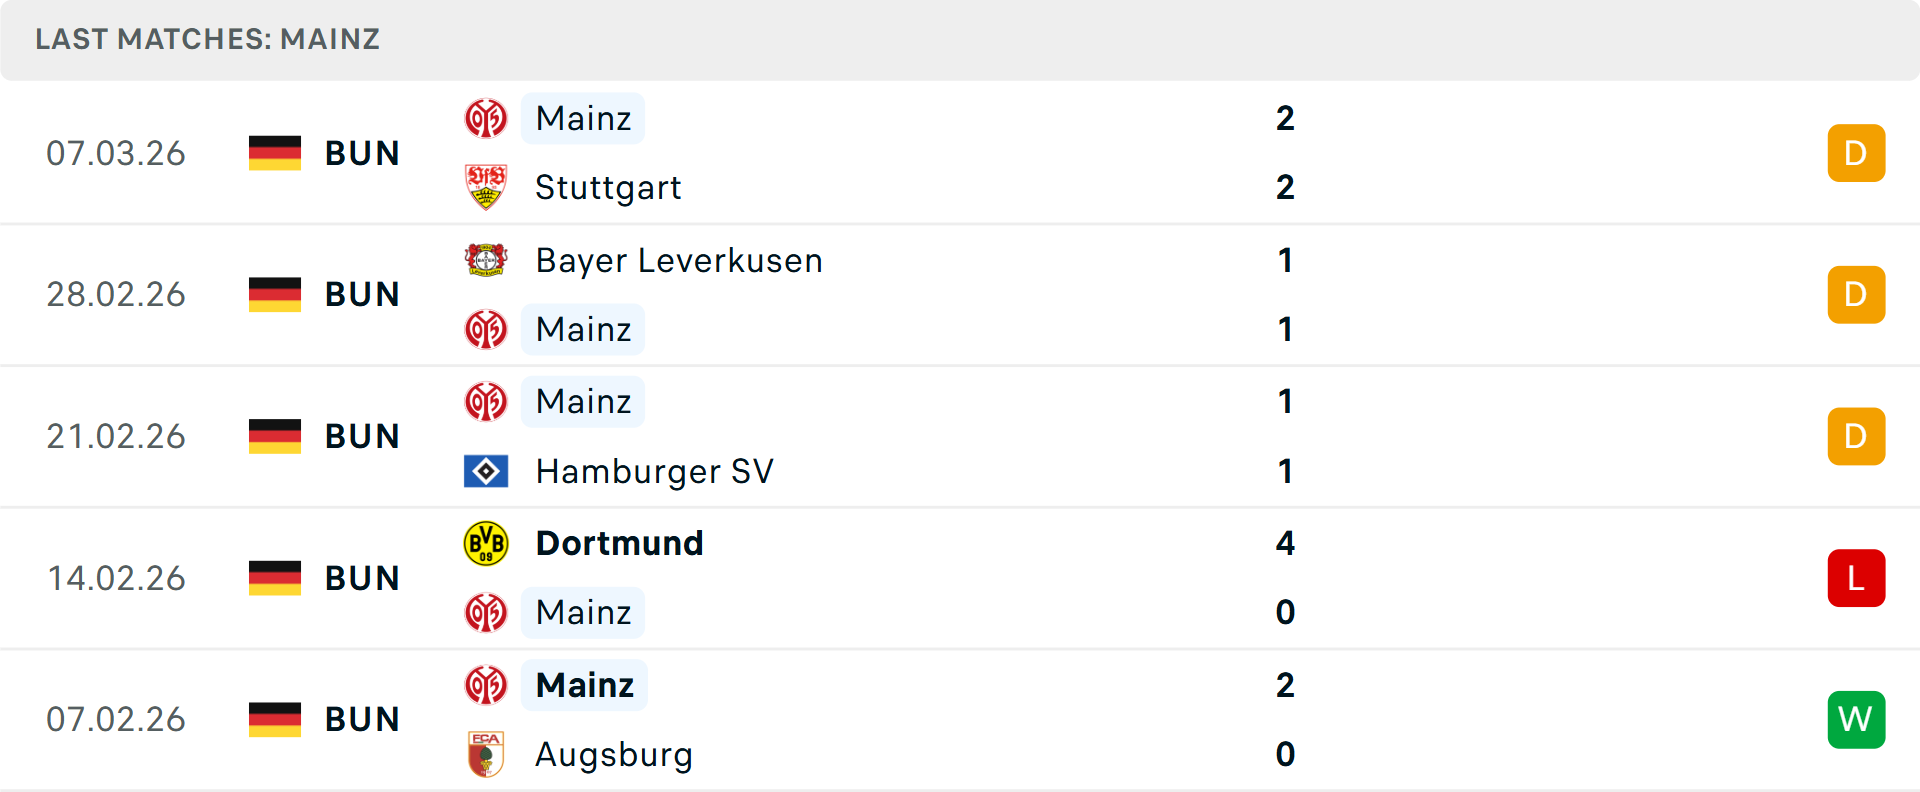Click Dortmund's score of 4
1920x792 pixels.
pos(1285,543)
